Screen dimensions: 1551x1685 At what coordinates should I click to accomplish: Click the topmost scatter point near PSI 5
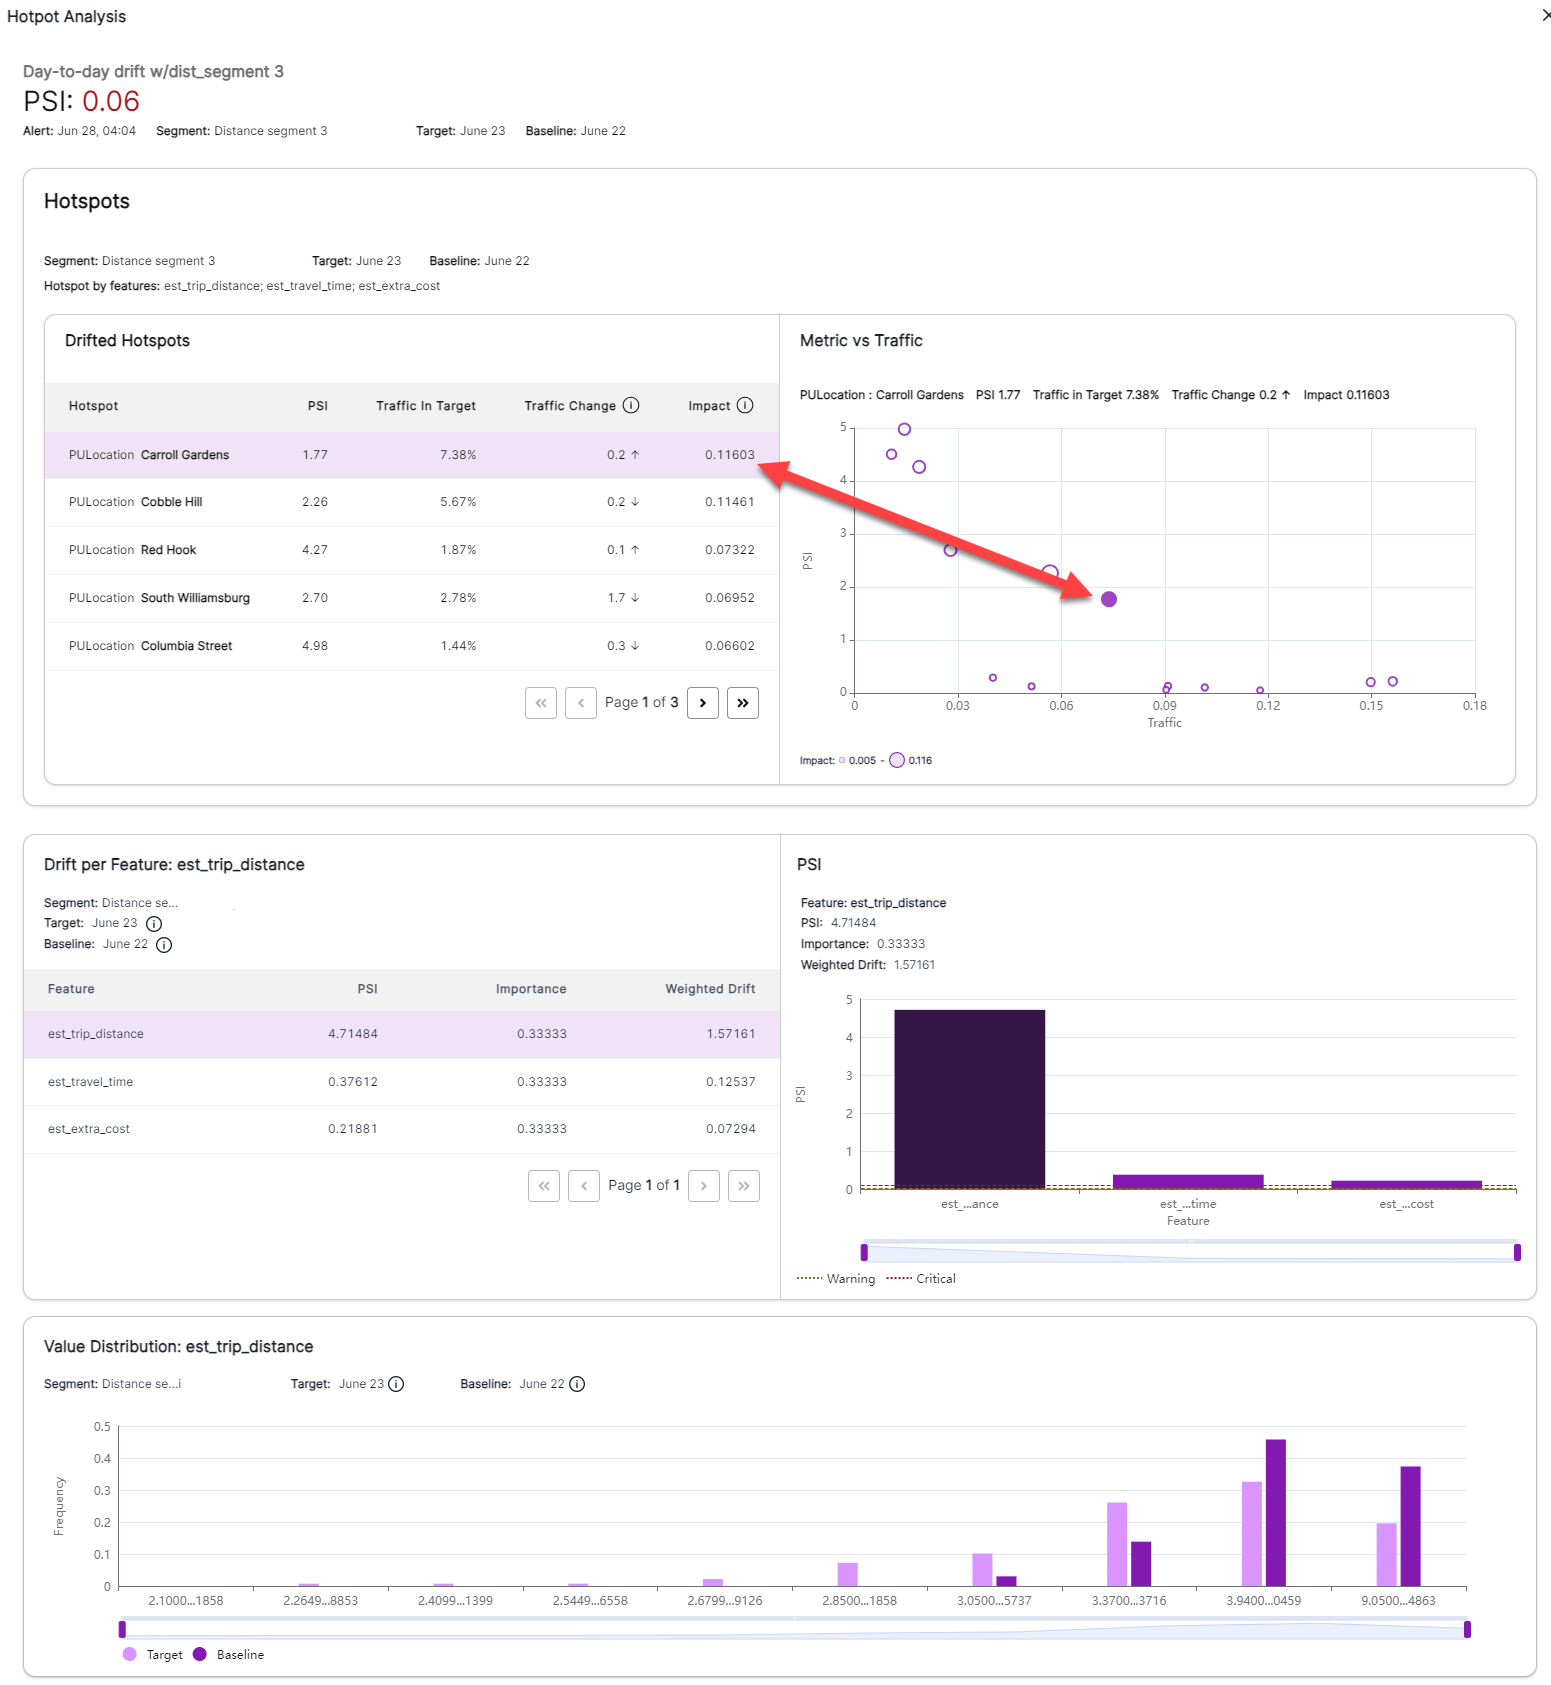coord(904,429)
